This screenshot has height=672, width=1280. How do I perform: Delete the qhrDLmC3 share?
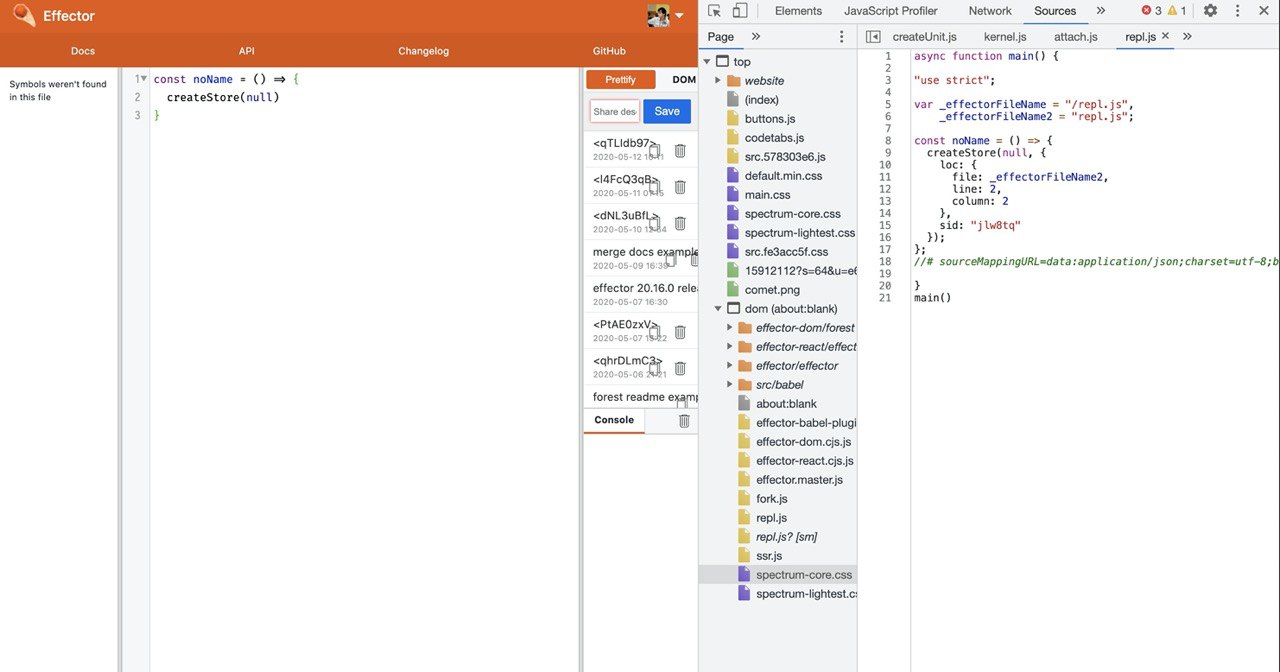680,368
